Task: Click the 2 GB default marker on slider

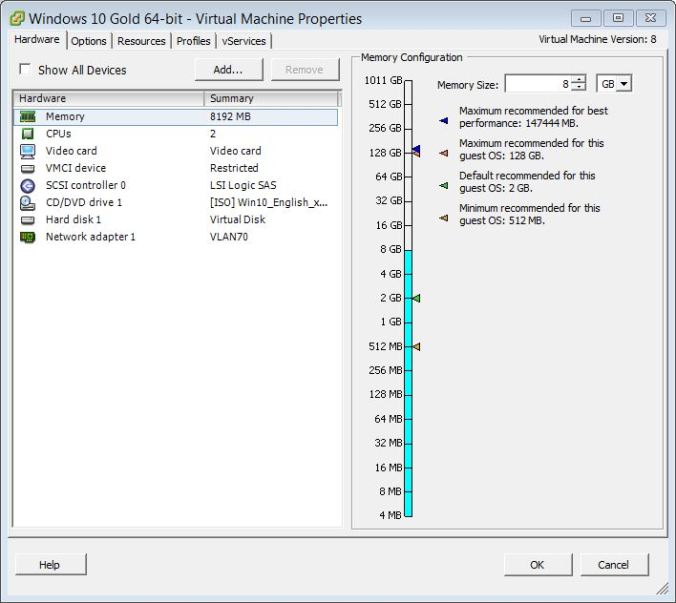Action: click(x=416, y=298)
